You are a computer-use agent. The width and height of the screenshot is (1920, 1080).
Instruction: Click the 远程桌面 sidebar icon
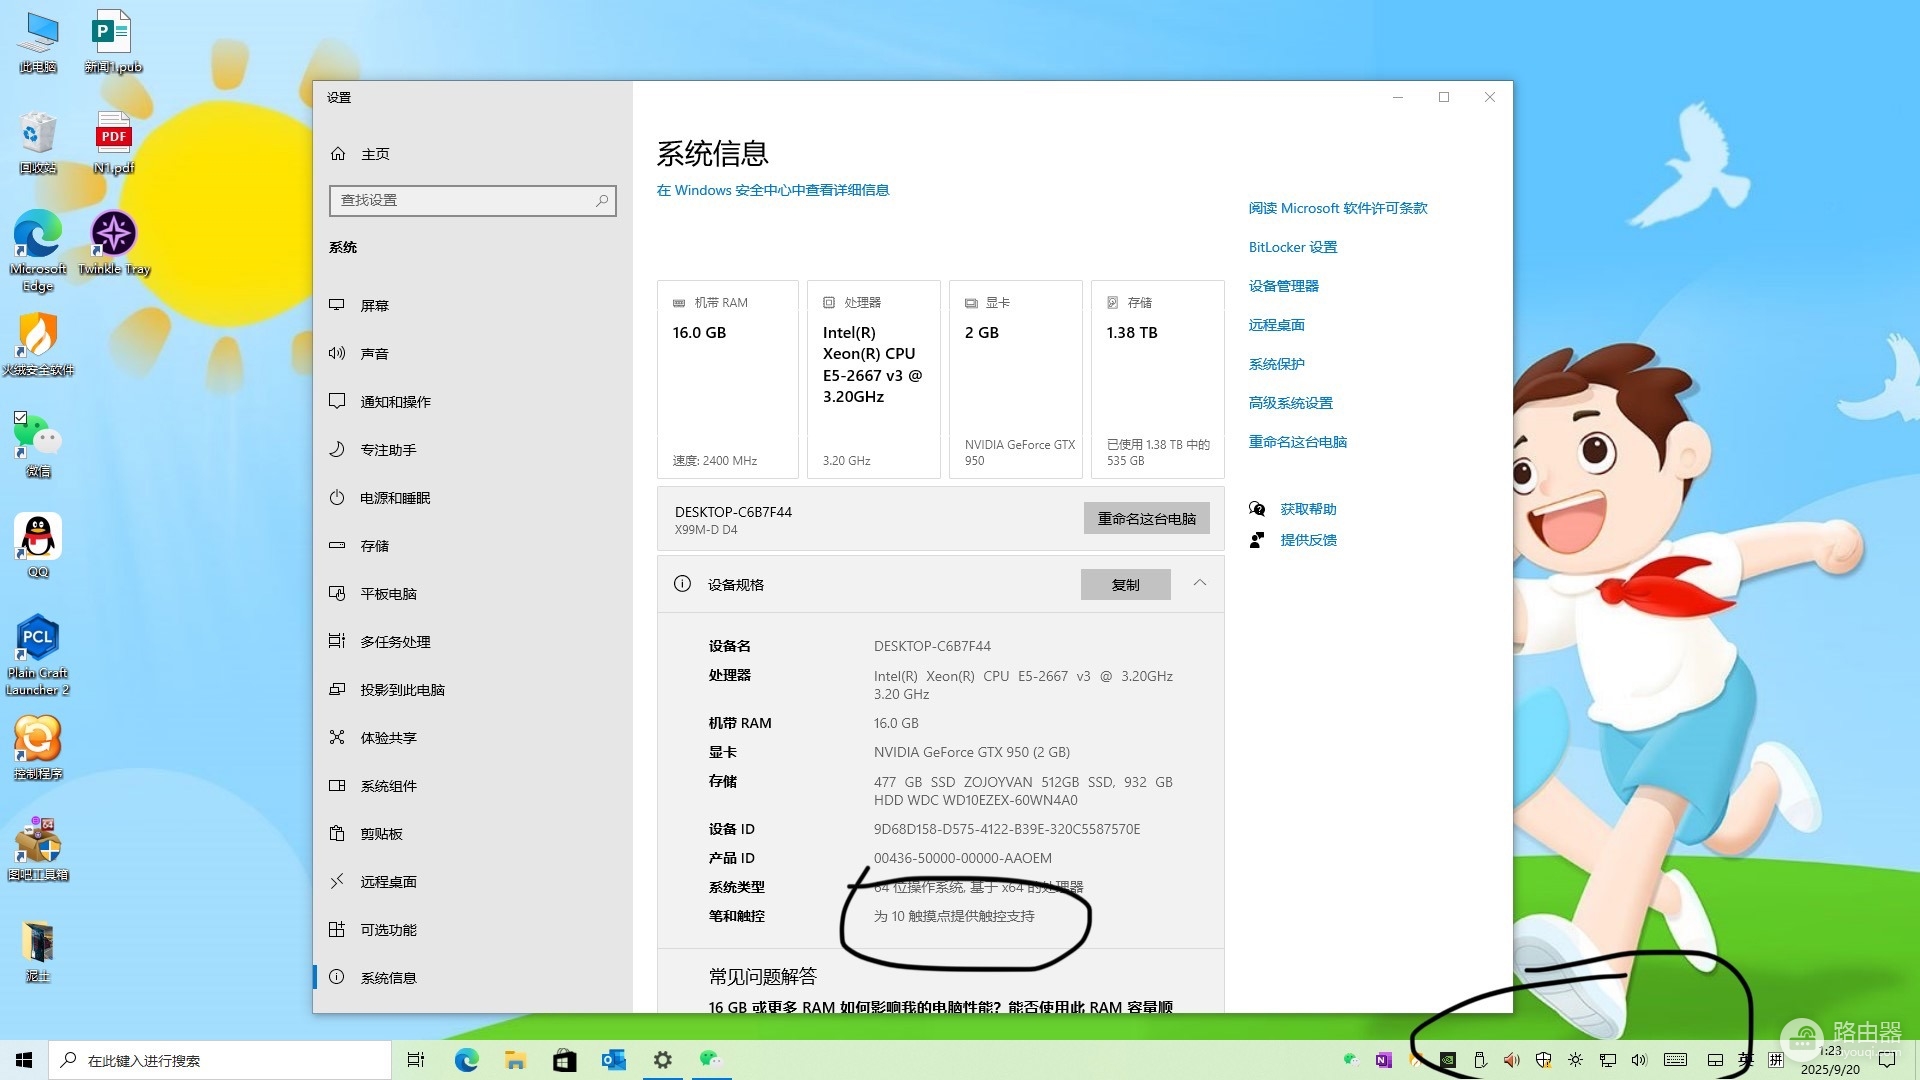337,881
